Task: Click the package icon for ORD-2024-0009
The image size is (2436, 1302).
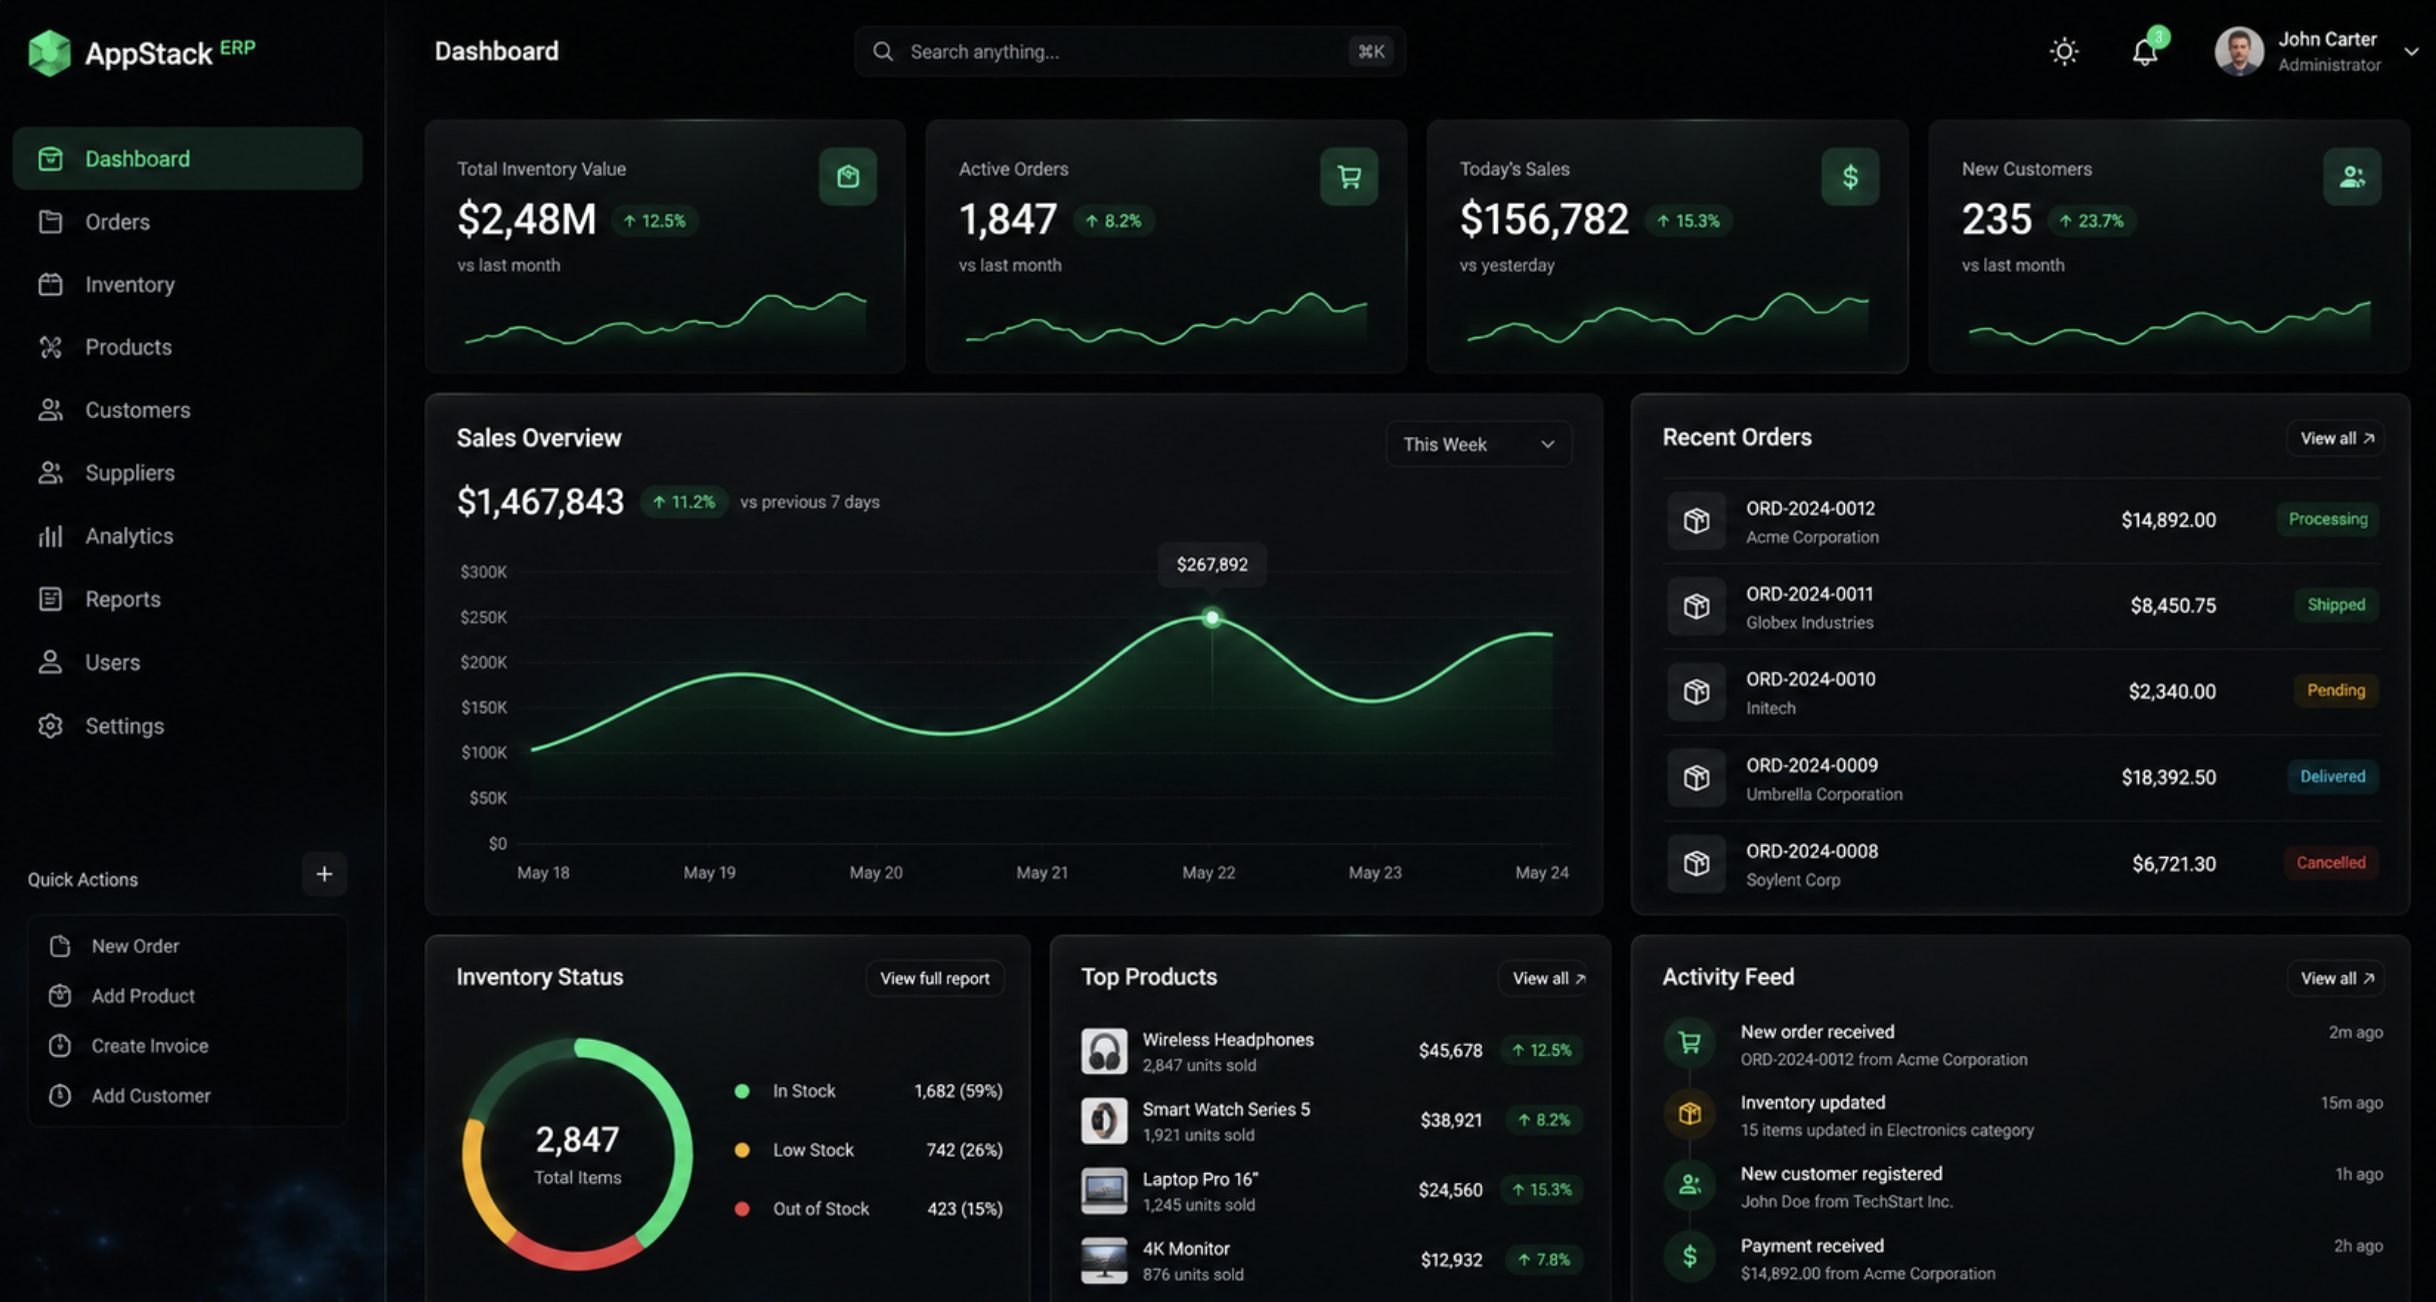Action: 1696,777
